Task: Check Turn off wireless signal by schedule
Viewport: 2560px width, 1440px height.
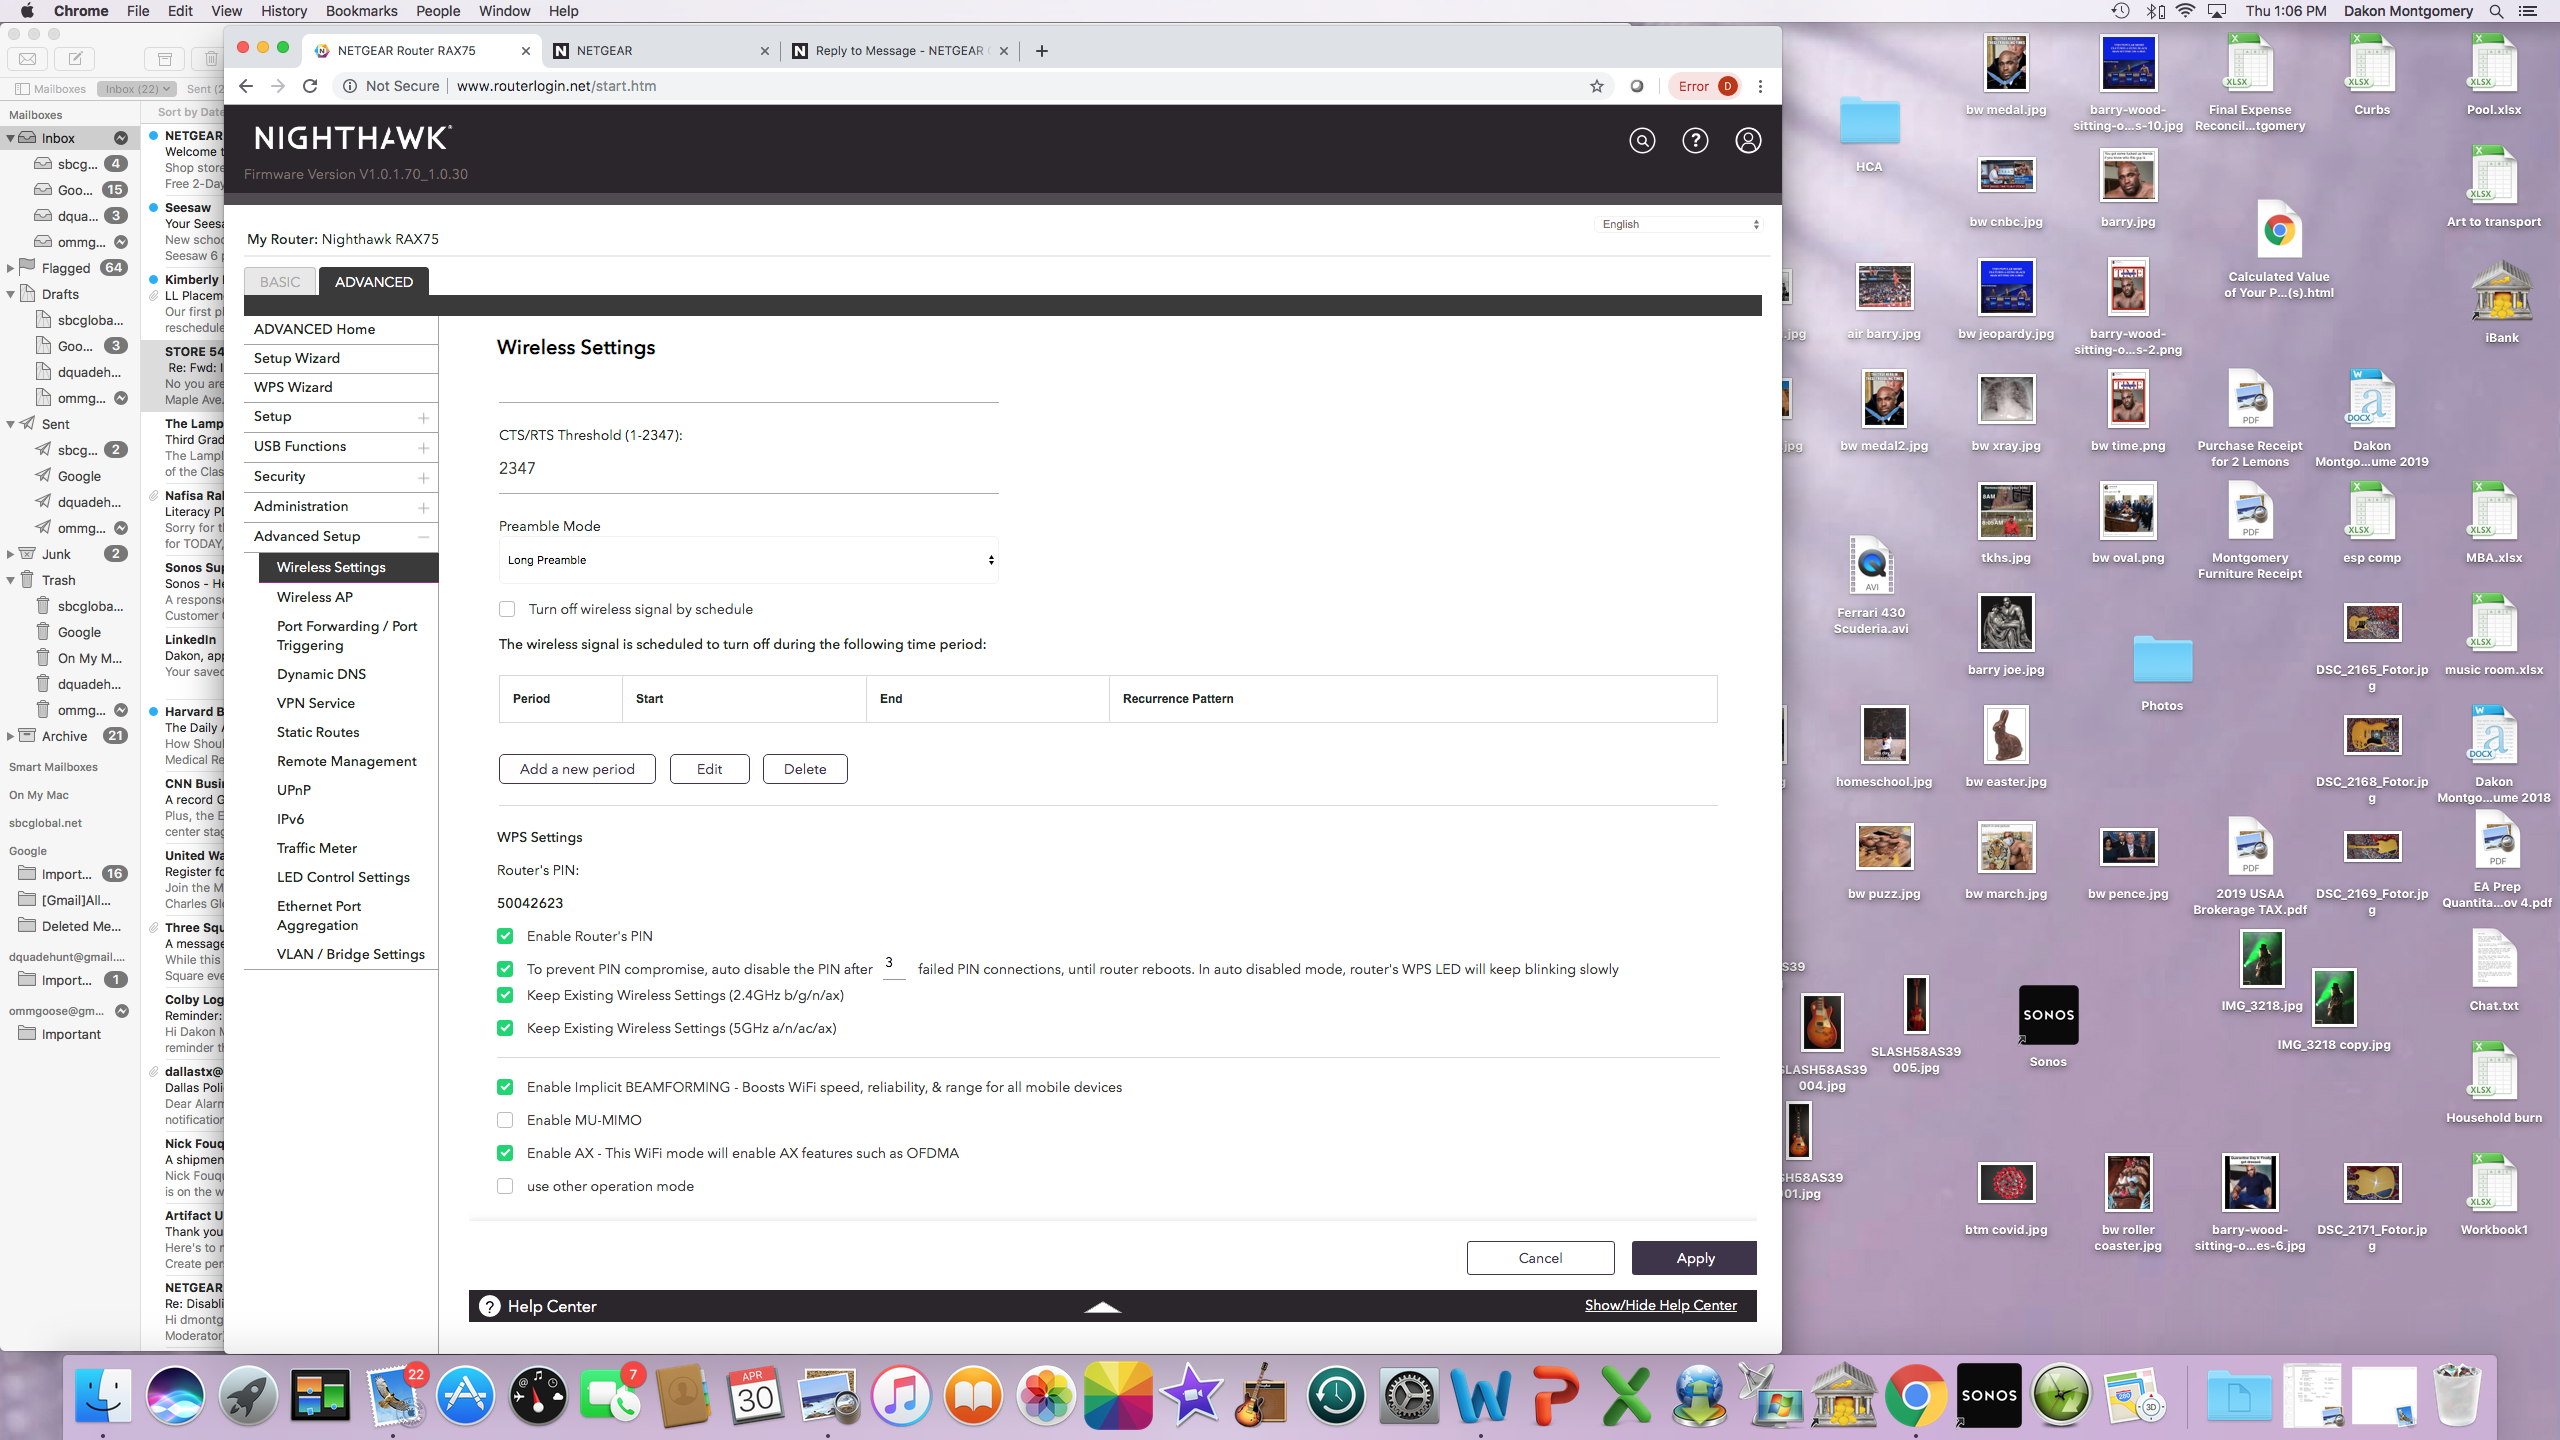Action: pos(507,609)
